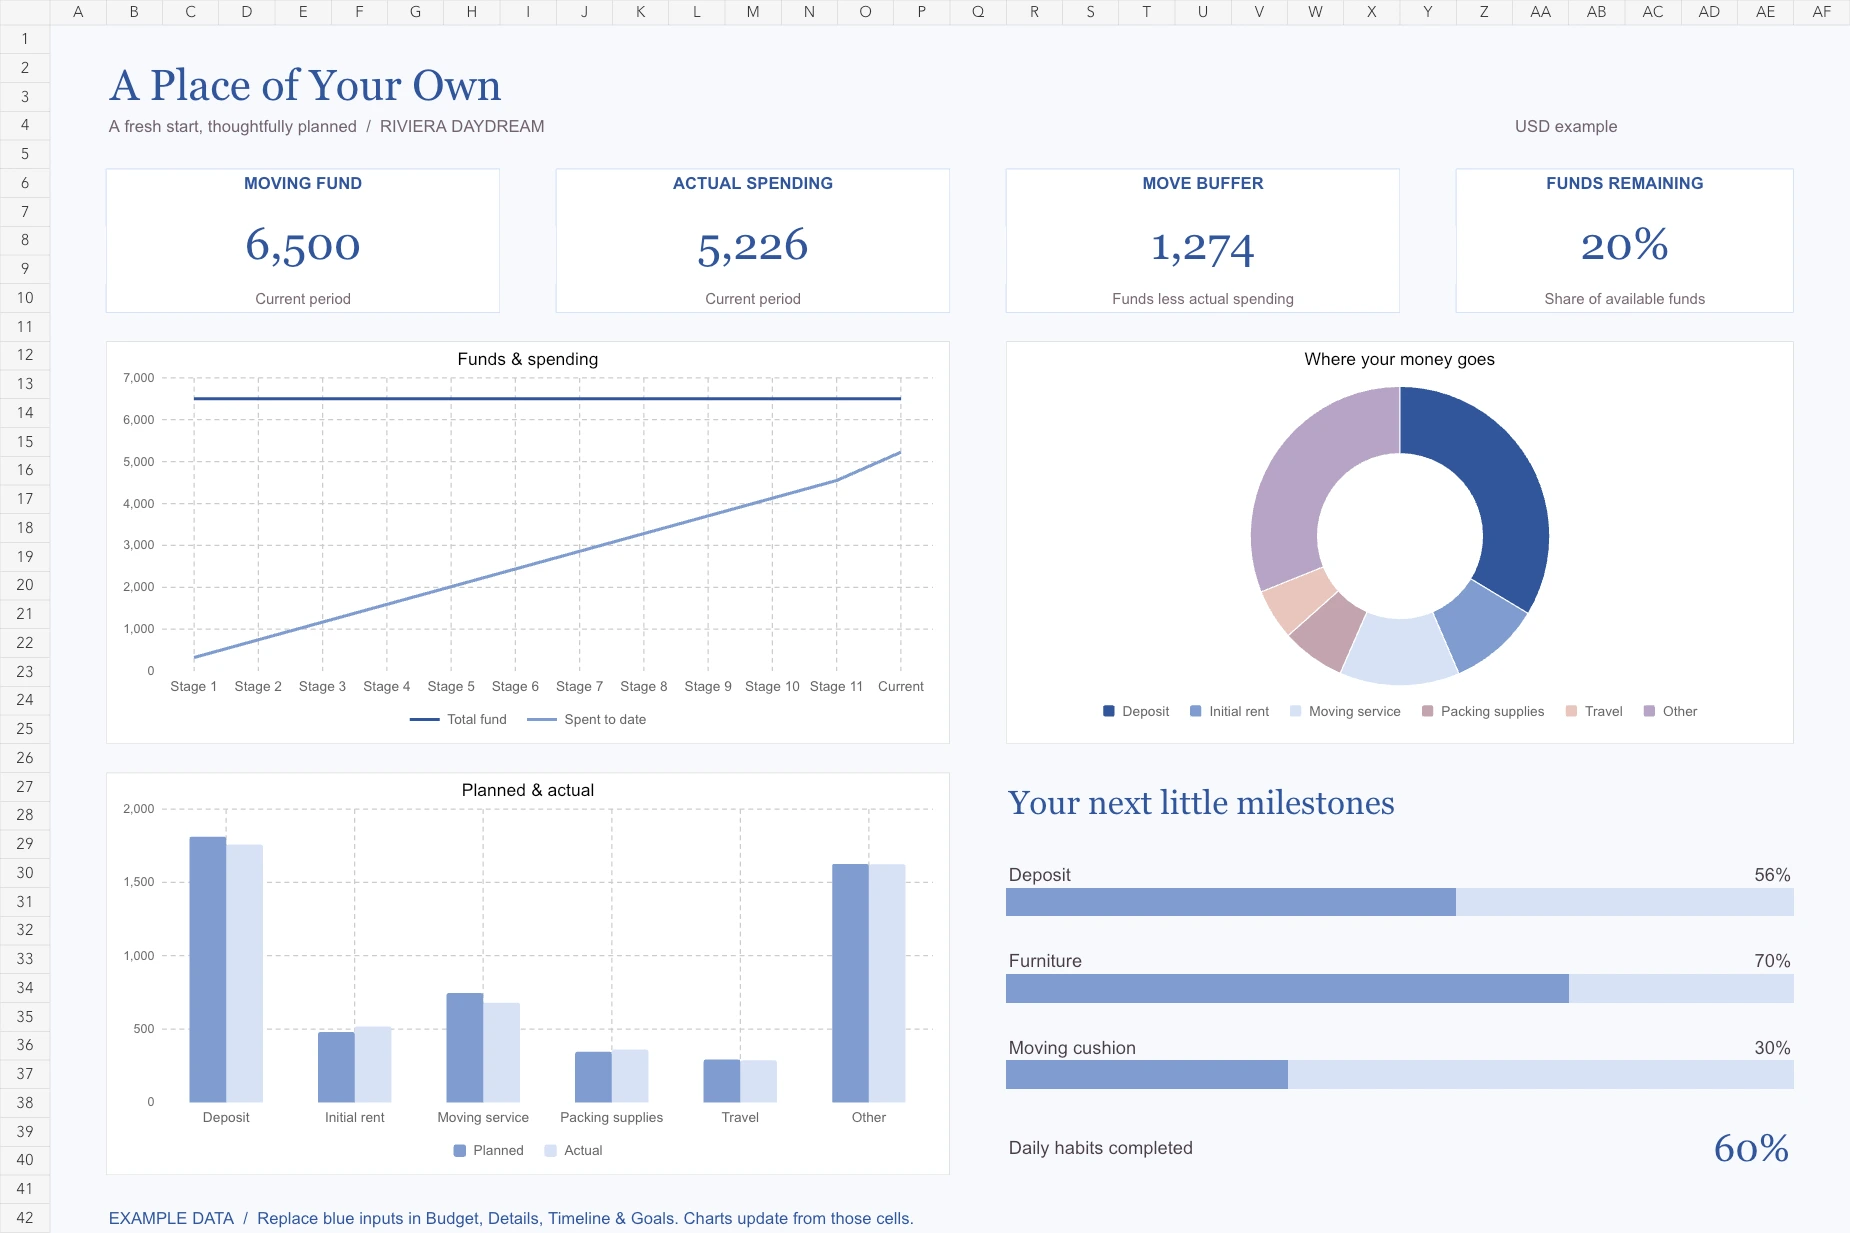
Task: Click the 56% Deposit milestone value
Action: coord(1772,875)
